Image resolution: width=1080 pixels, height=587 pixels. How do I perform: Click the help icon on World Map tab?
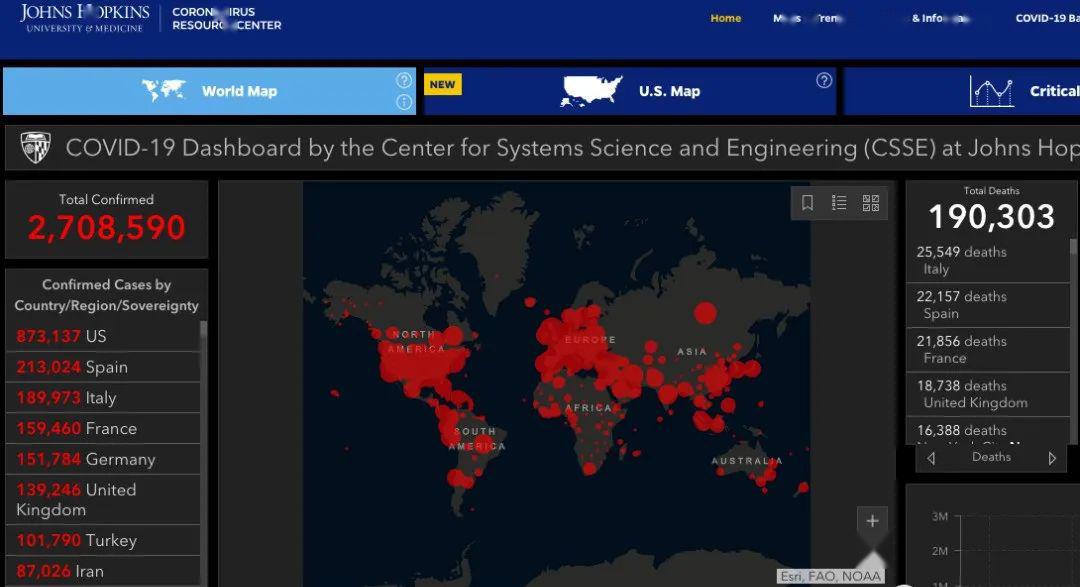point(404,80)
